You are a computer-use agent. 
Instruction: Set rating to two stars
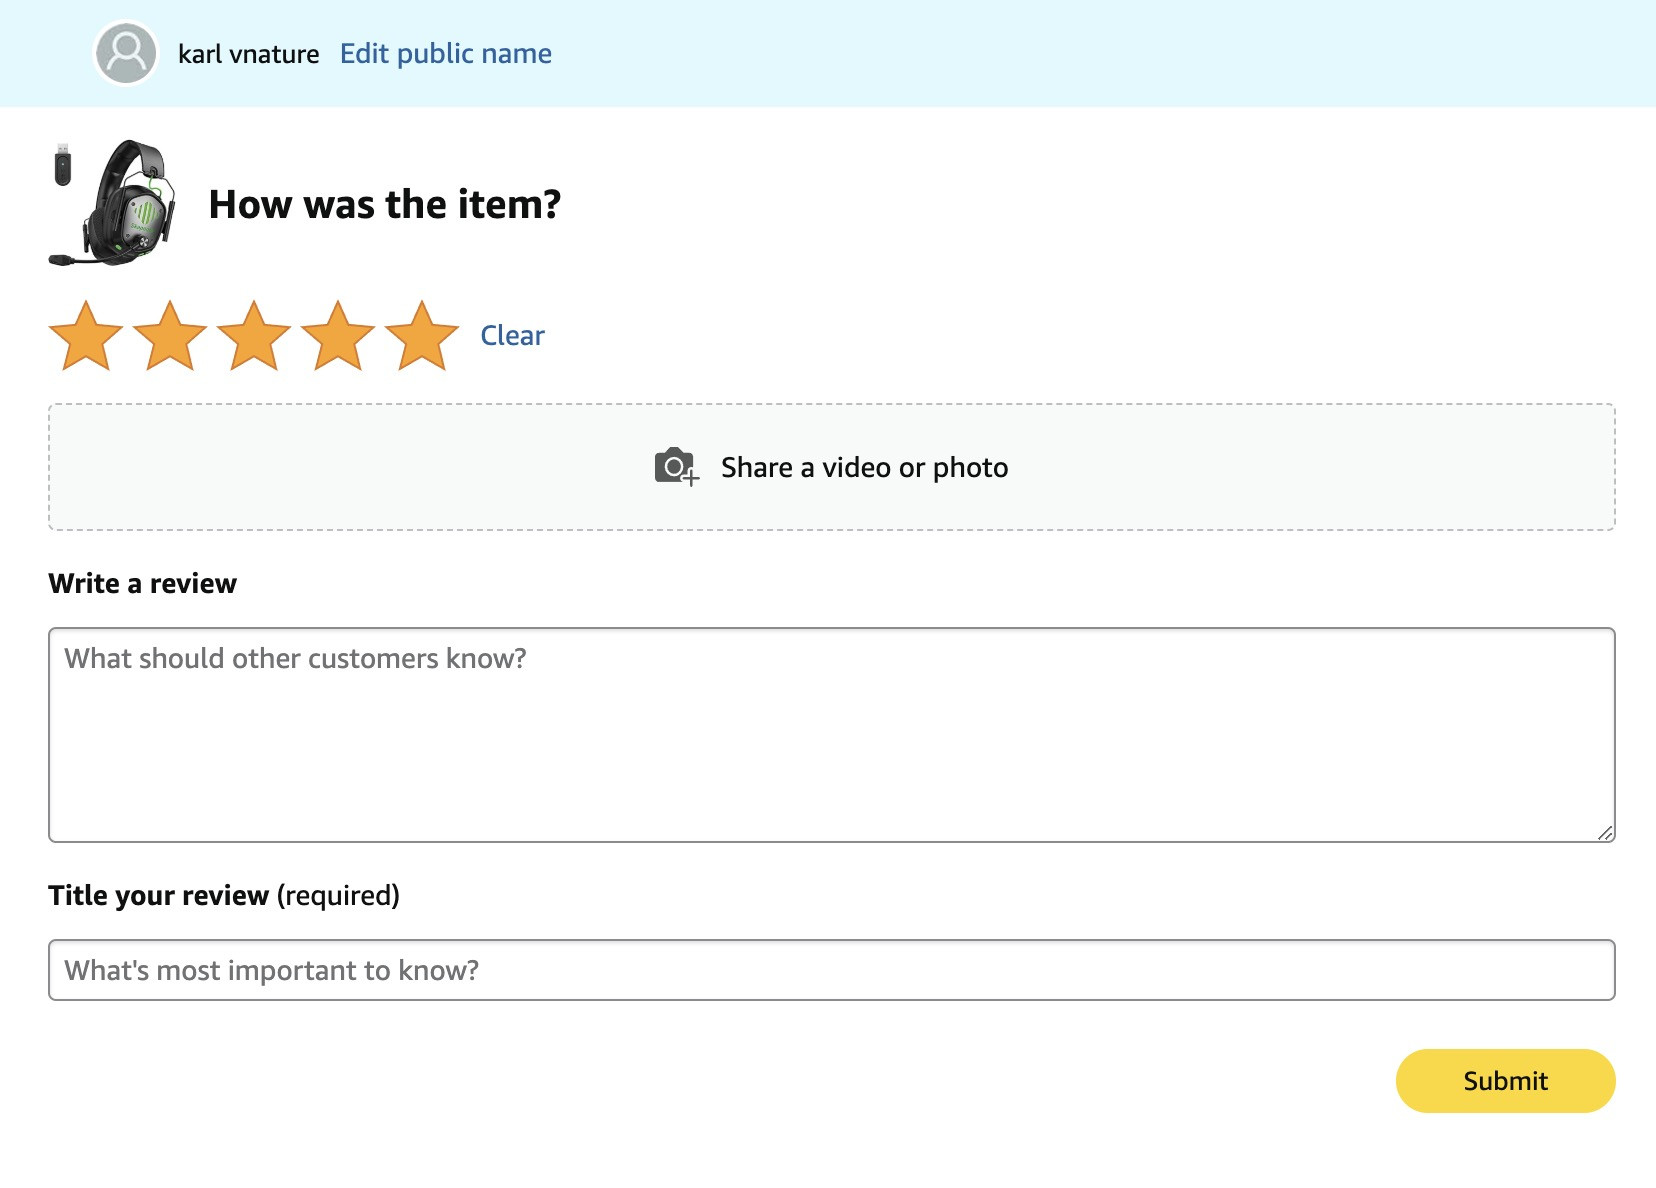coord(170,336)
